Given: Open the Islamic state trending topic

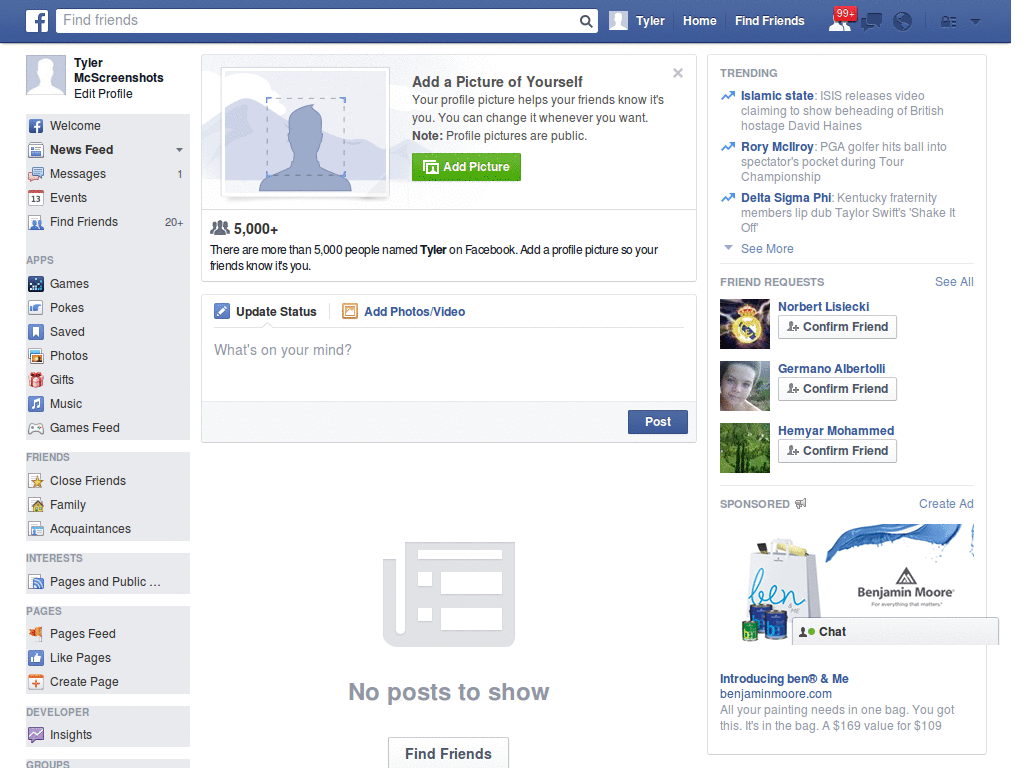Looking at the screenshot, I should point(777,96).
